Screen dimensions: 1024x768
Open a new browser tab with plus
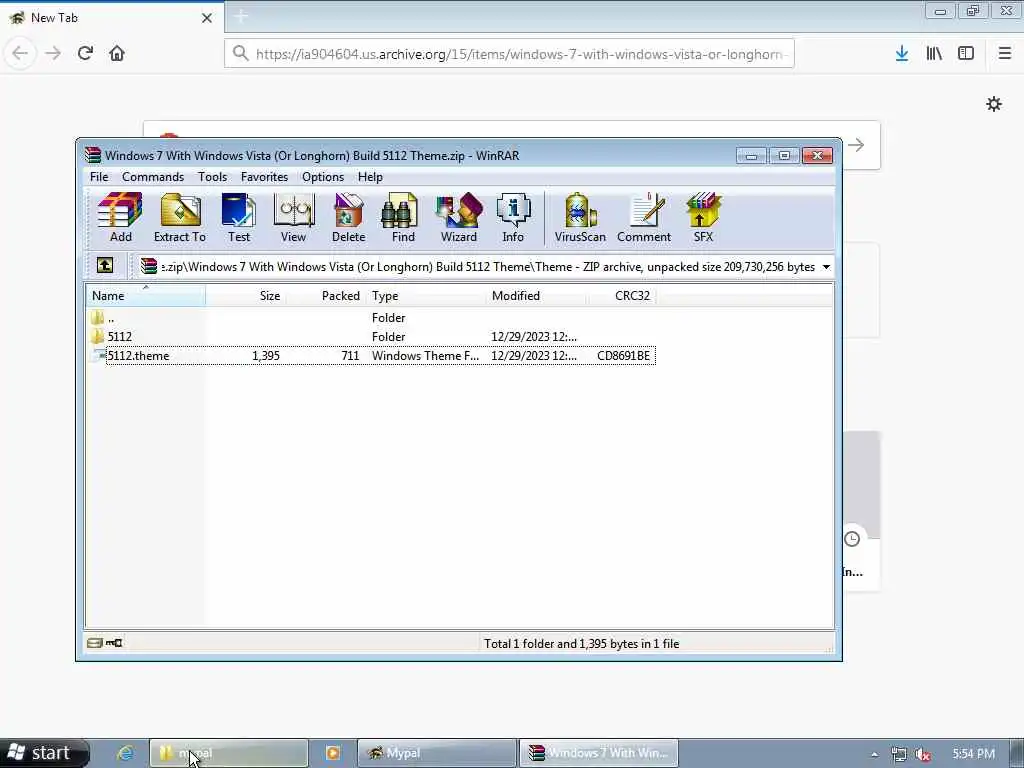tap(240, 16)
